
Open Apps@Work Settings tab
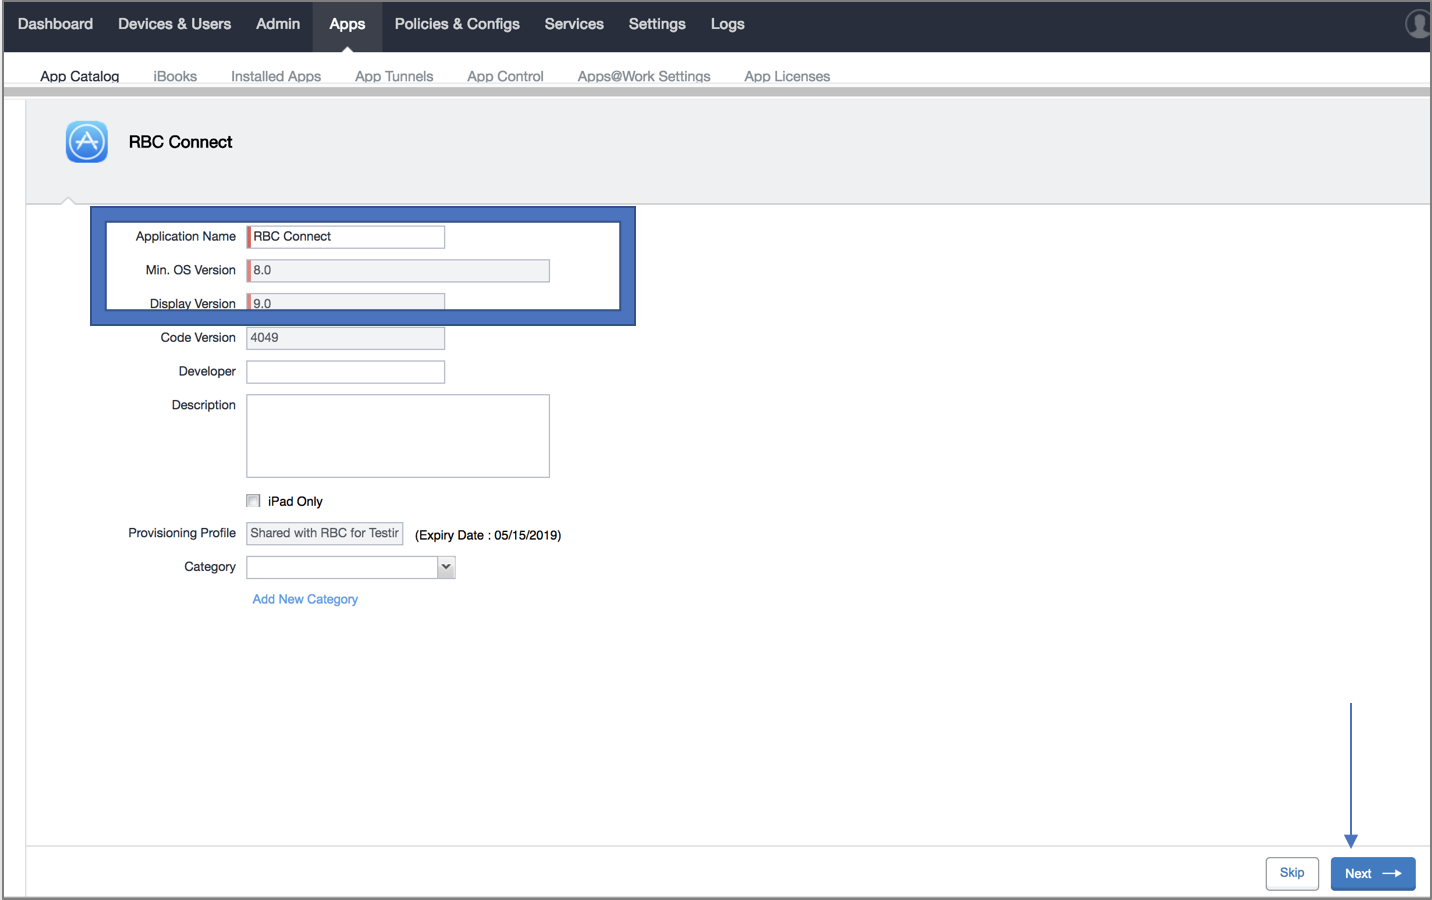tap(644, 76)
